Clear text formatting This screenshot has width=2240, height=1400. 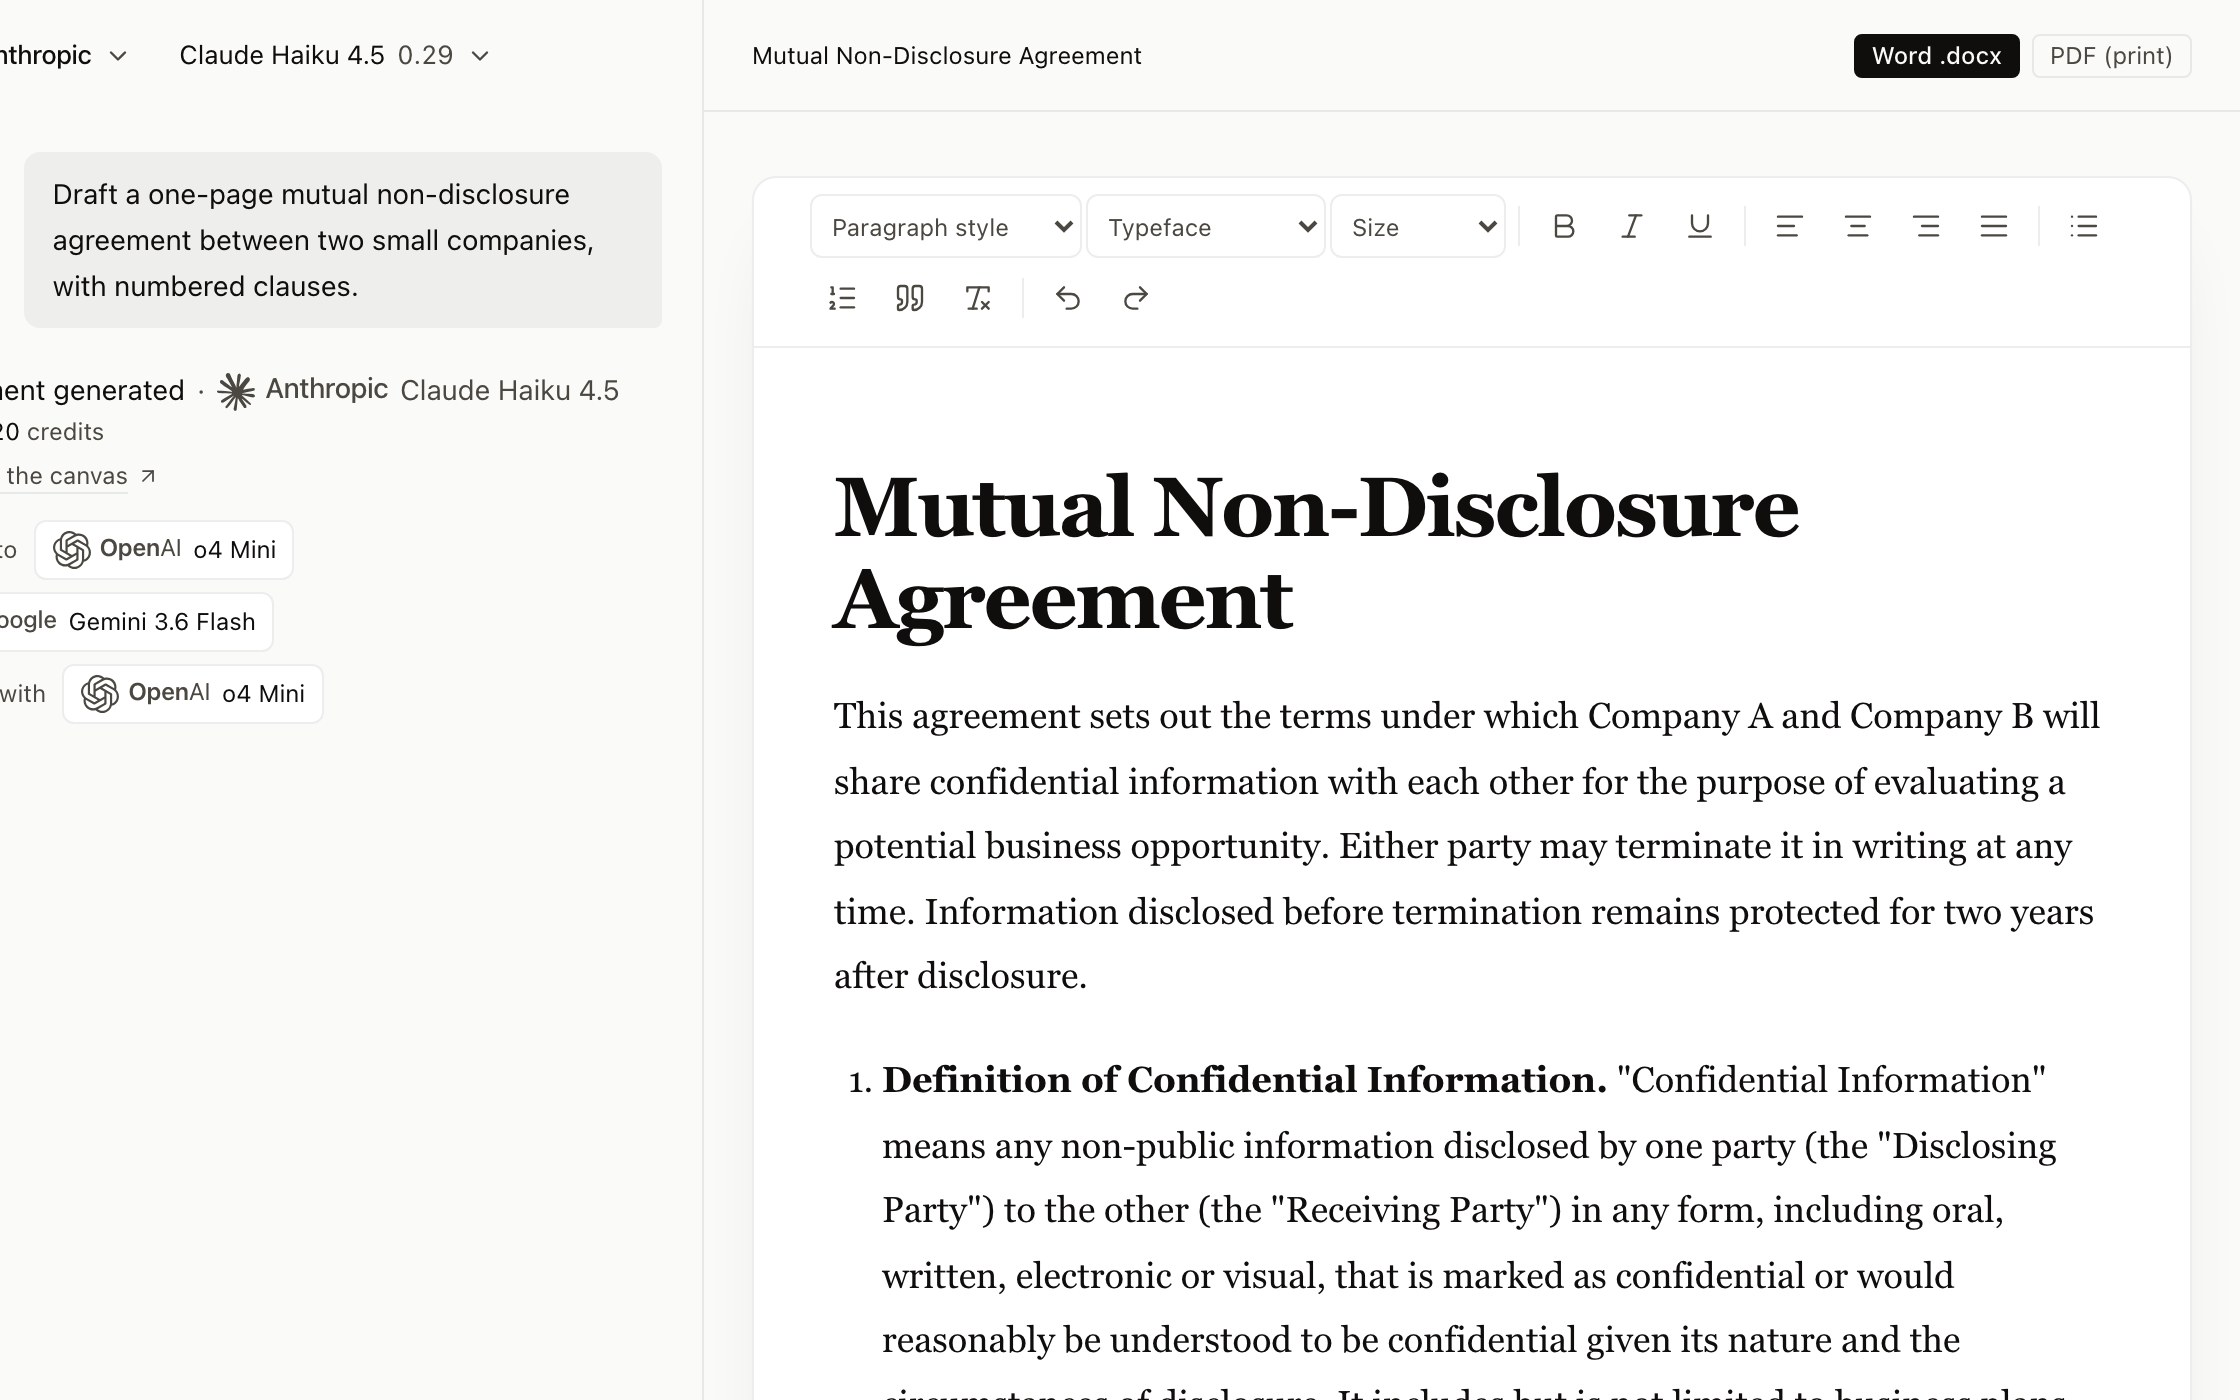tap(978, 298)
